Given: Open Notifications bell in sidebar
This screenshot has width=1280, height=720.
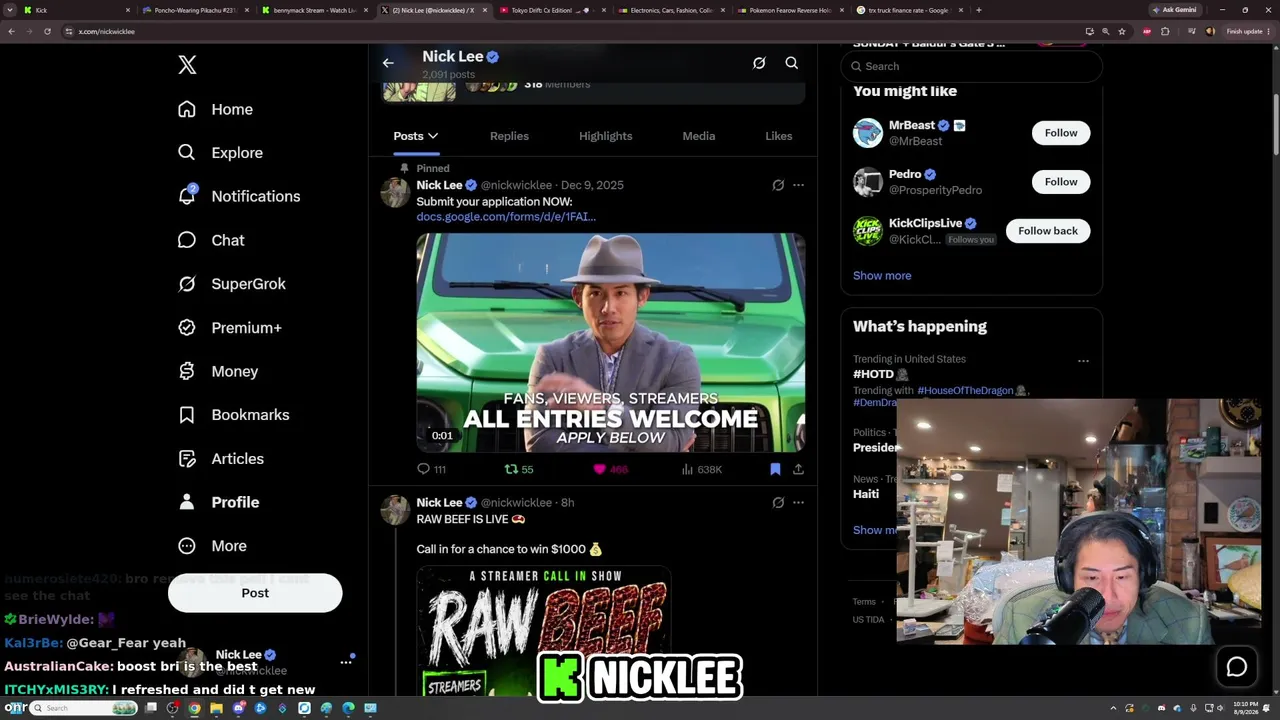Looking at the screenshot, I should (238, 196).
